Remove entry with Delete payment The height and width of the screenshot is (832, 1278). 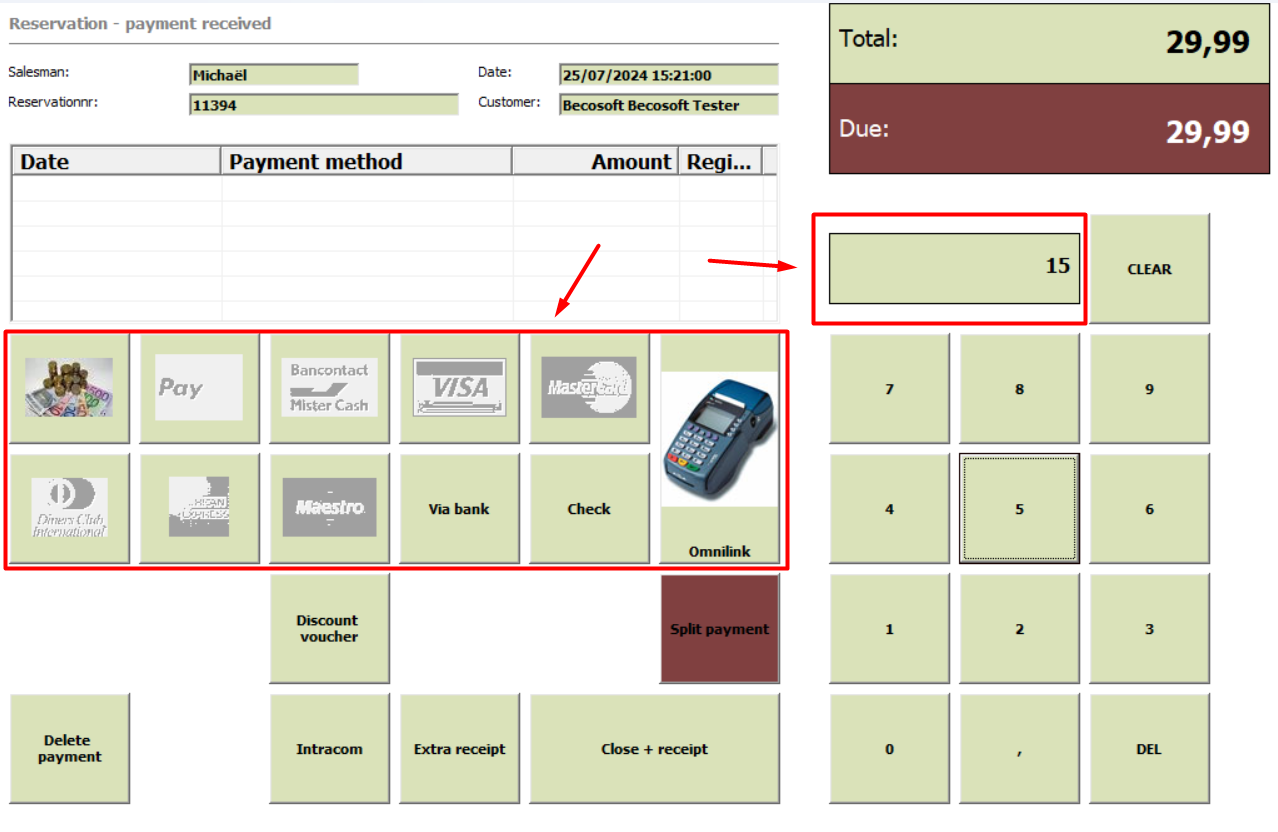click(x=70, y=748)
